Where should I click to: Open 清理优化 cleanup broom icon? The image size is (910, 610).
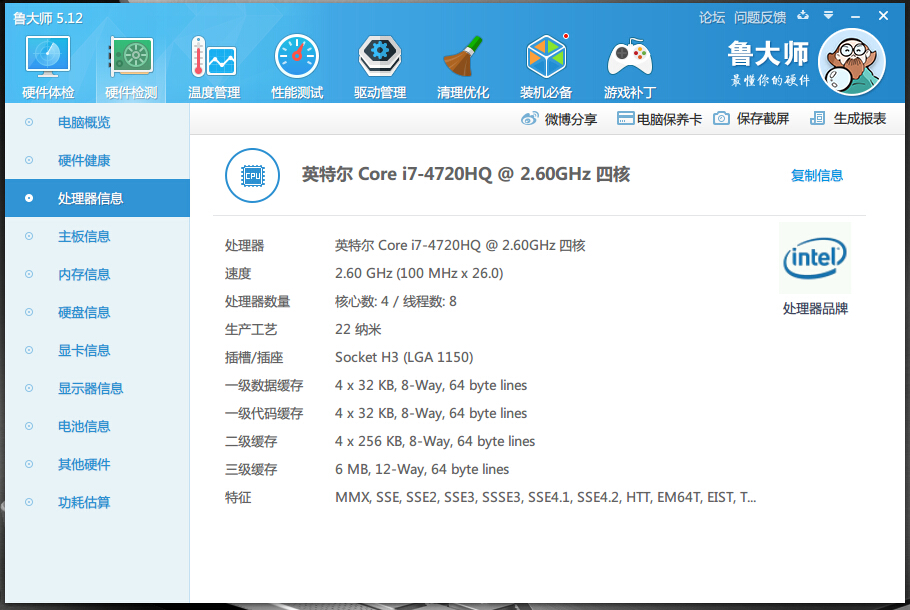463,57
